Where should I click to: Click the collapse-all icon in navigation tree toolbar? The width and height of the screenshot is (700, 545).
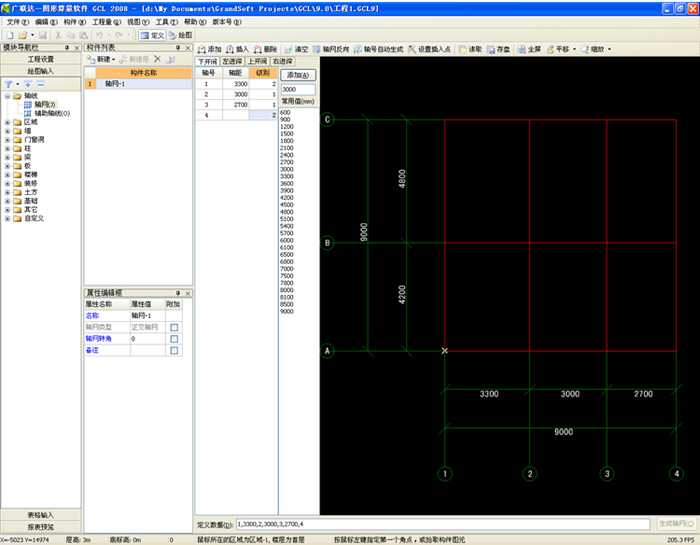[x=40, y=84]
